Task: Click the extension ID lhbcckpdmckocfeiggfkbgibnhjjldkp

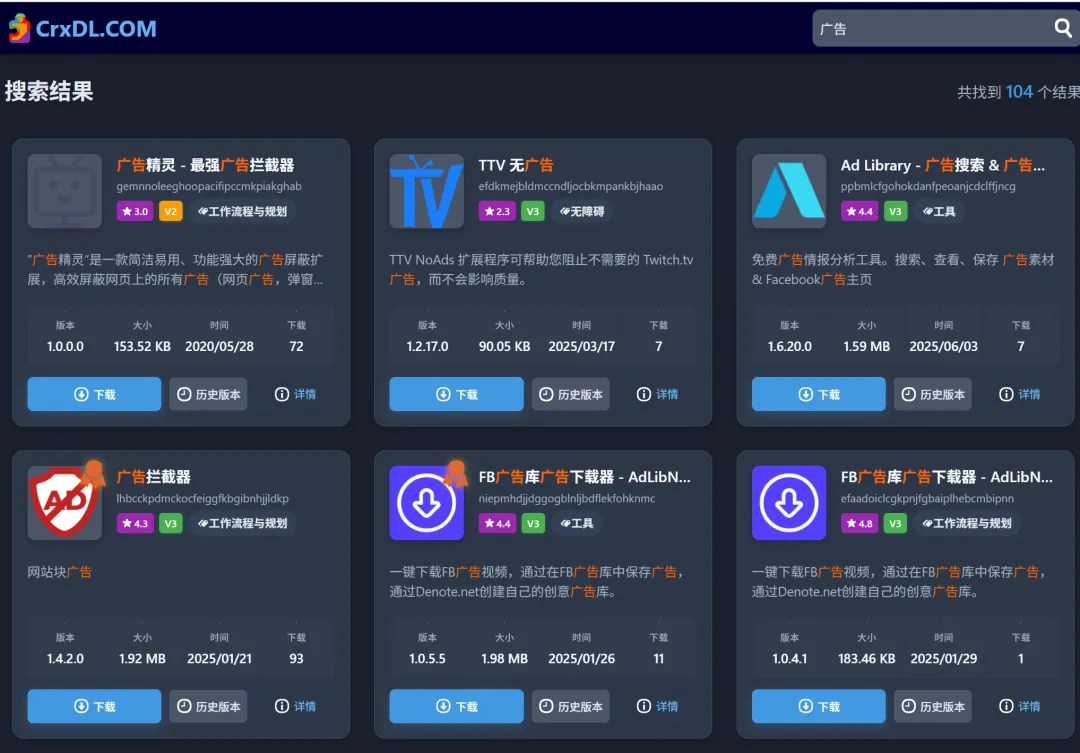Action: [202, 498]
